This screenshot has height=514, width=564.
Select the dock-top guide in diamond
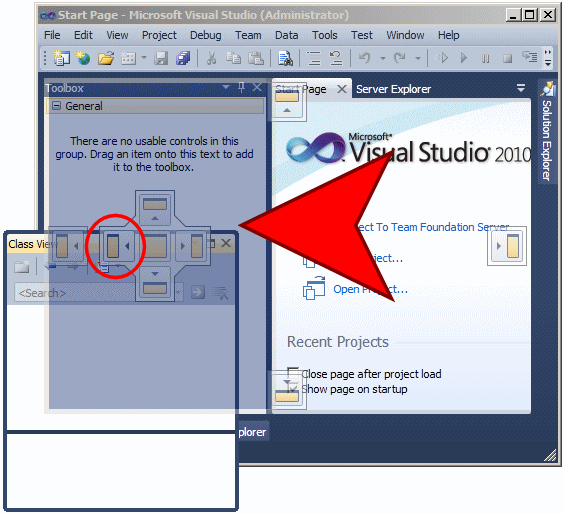tap(155, 208)
